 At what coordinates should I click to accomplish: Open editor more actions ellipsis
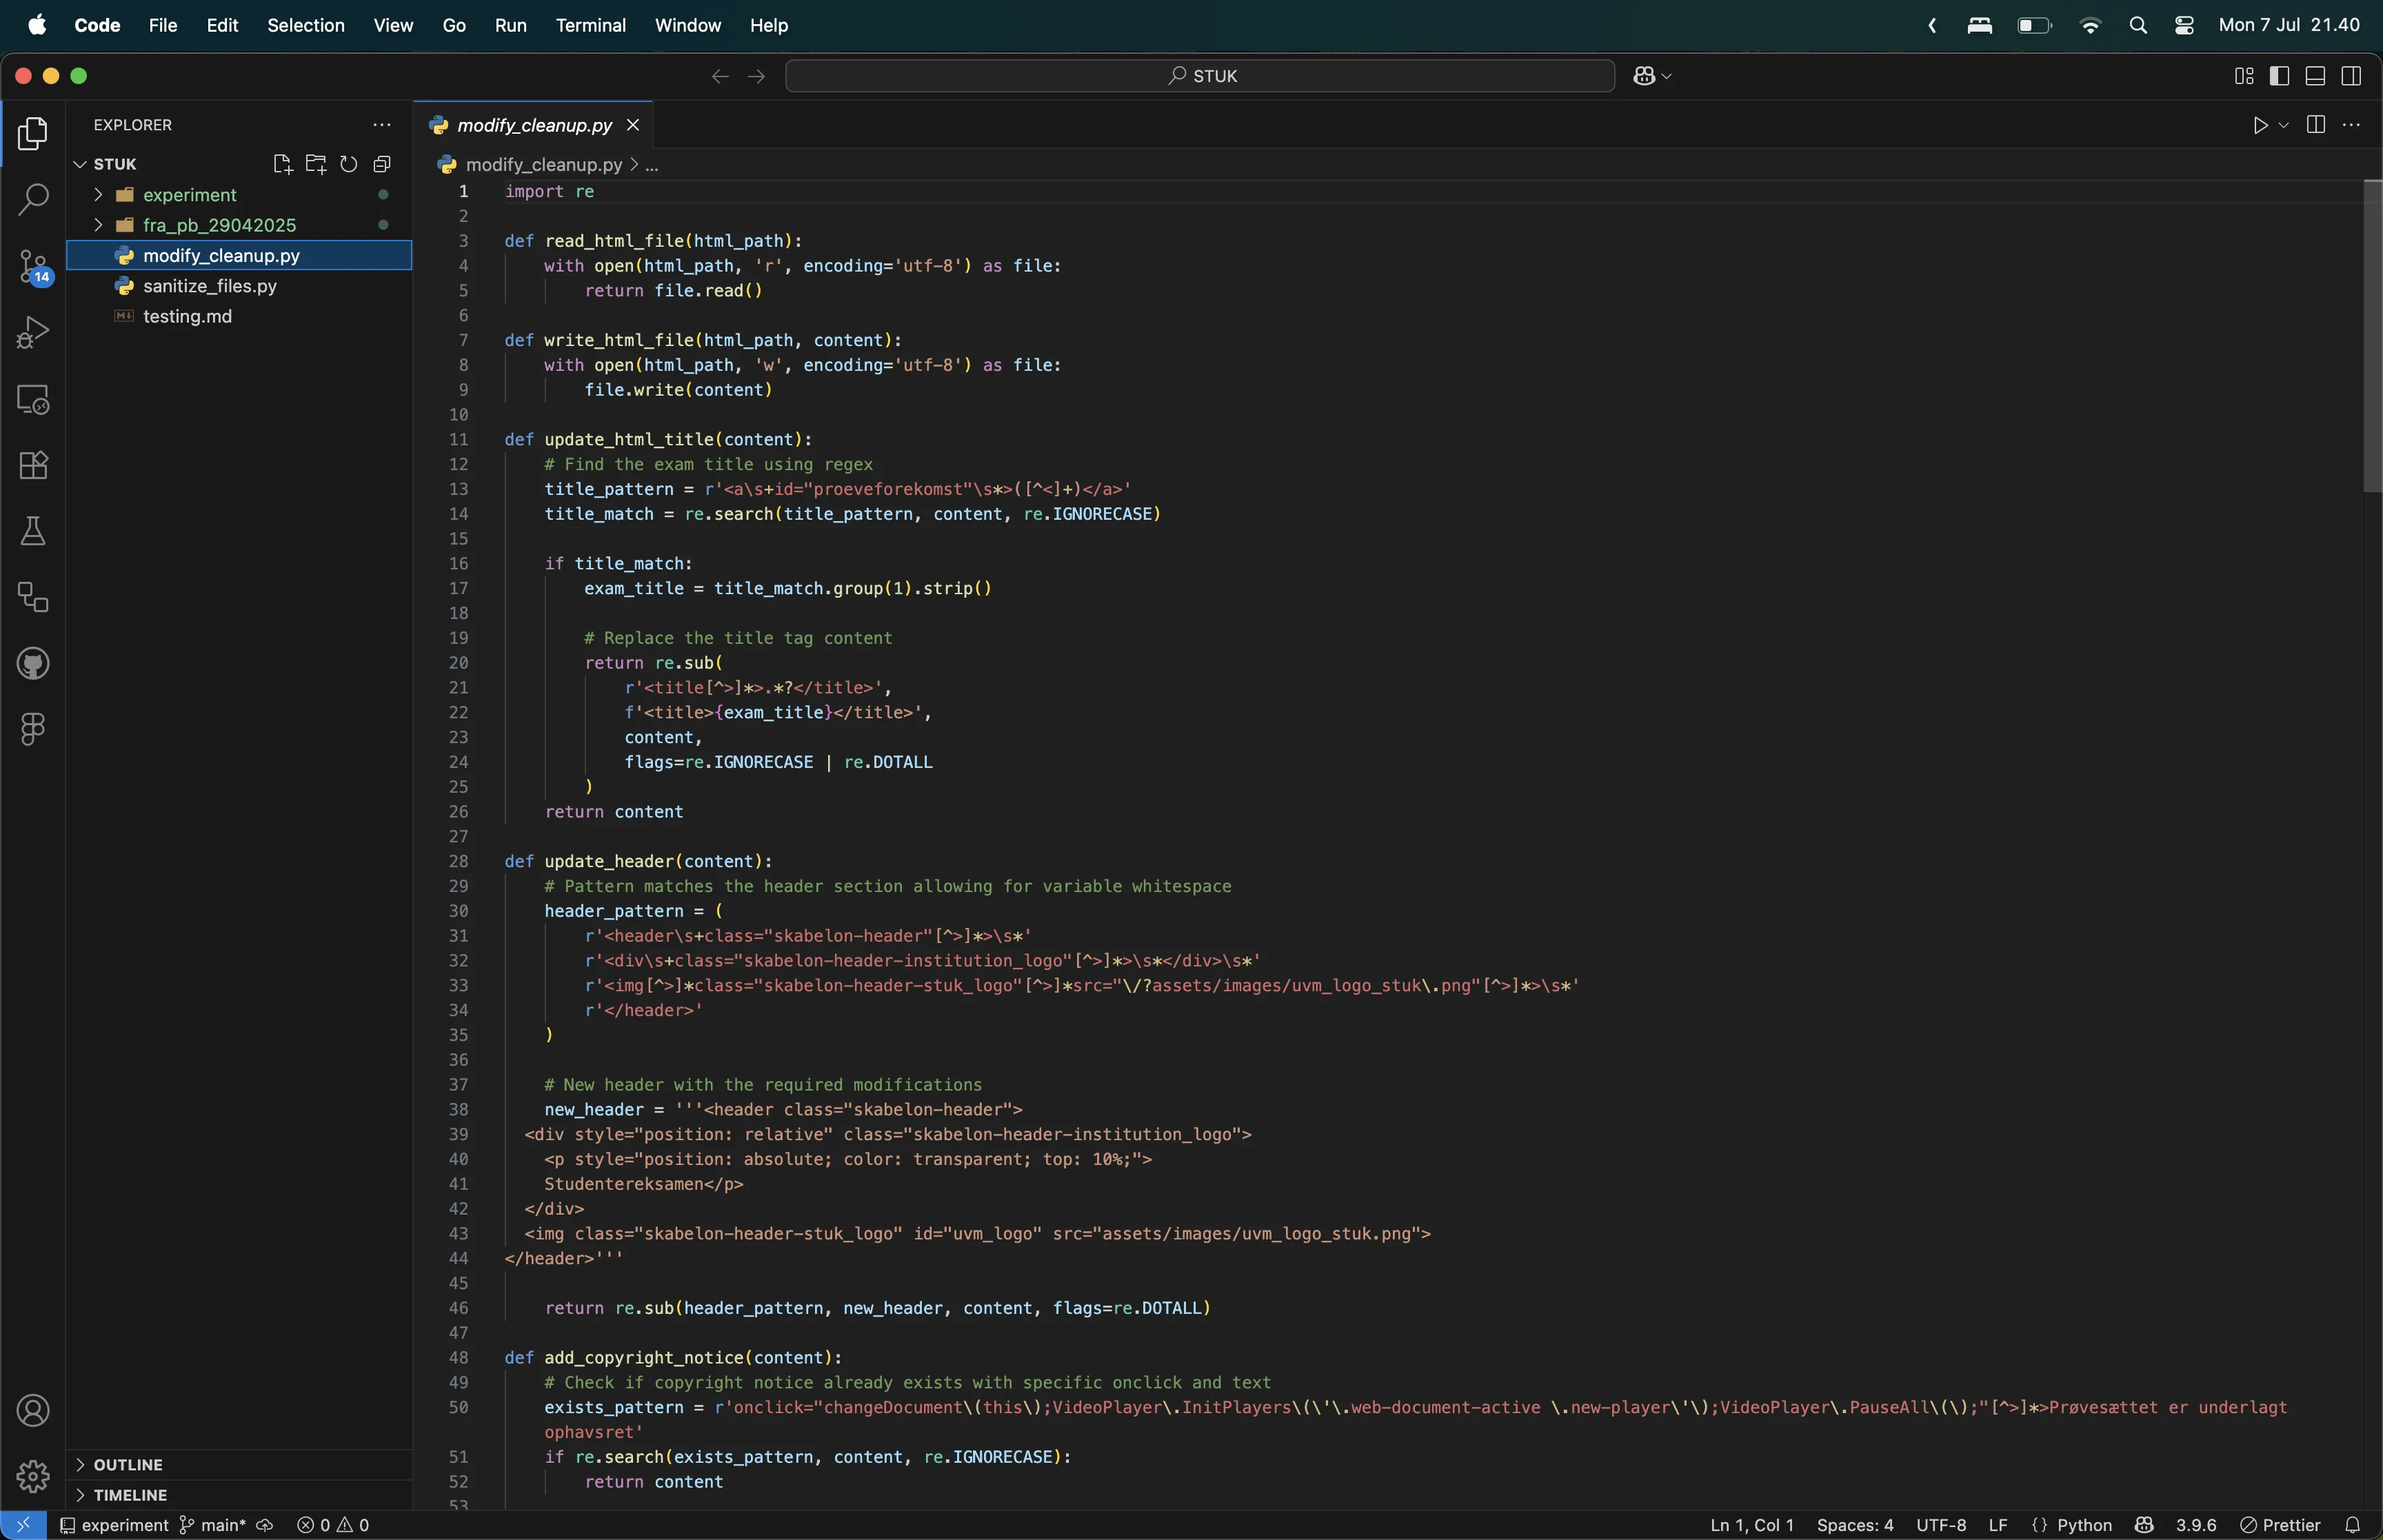tap(2351, 125)
